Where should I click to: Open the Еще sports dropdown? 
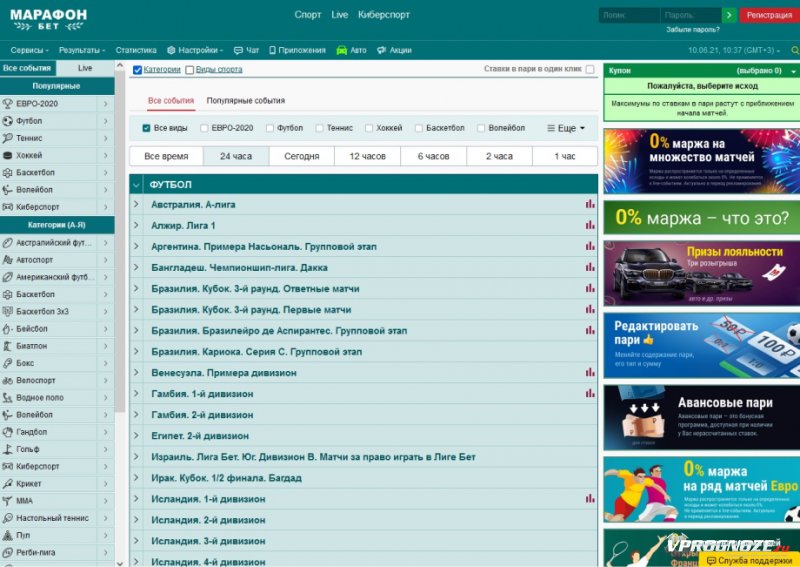tap(566, 128)
